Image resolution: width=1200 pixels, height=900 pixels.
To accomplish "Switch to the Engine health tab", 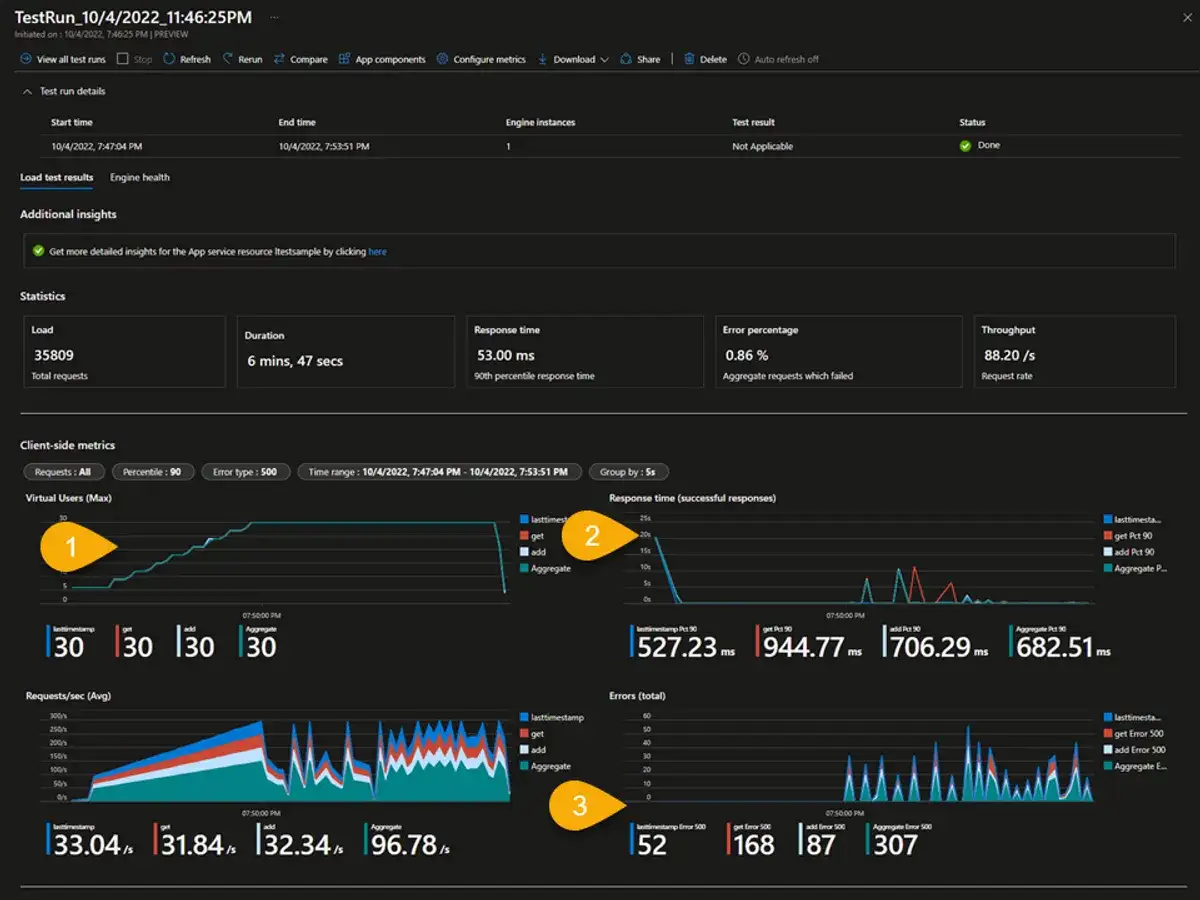I will click(x=139, y=177).
